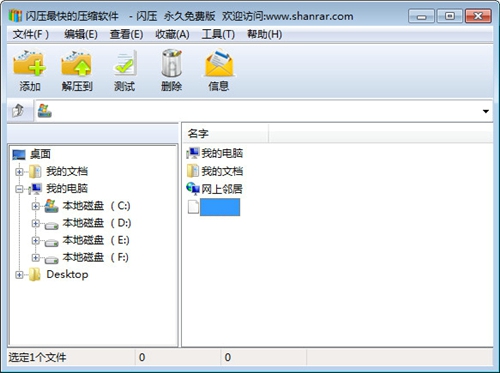Select 我的文档 text in file list
This screenshot has width=500, height=373.
222,171
